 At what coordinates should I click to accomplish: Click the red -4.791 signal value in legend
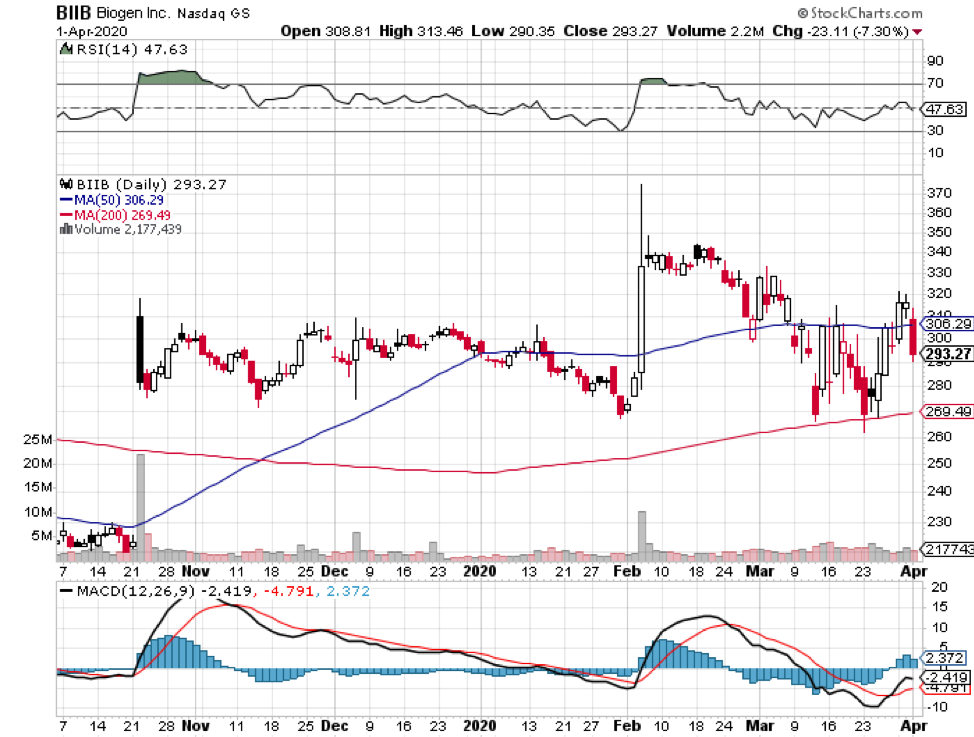coord(289,591)
